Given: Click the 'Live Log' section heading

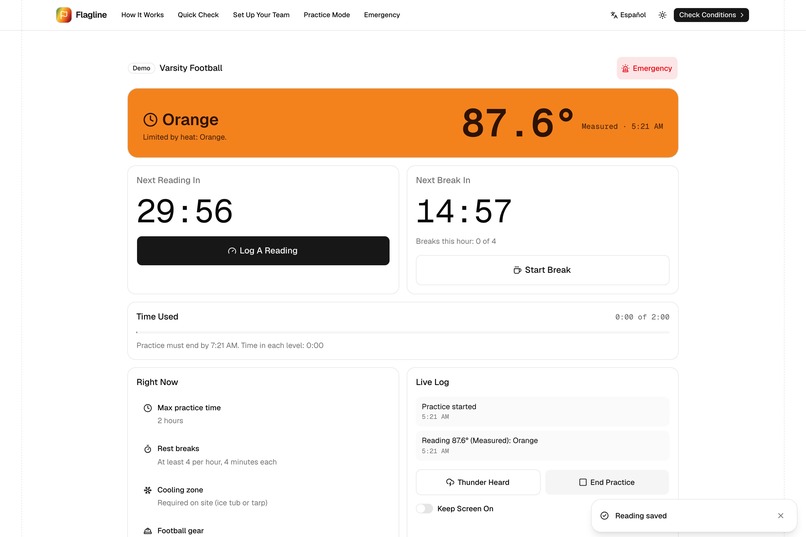Looking at the screenshot, I should [432, 382].
